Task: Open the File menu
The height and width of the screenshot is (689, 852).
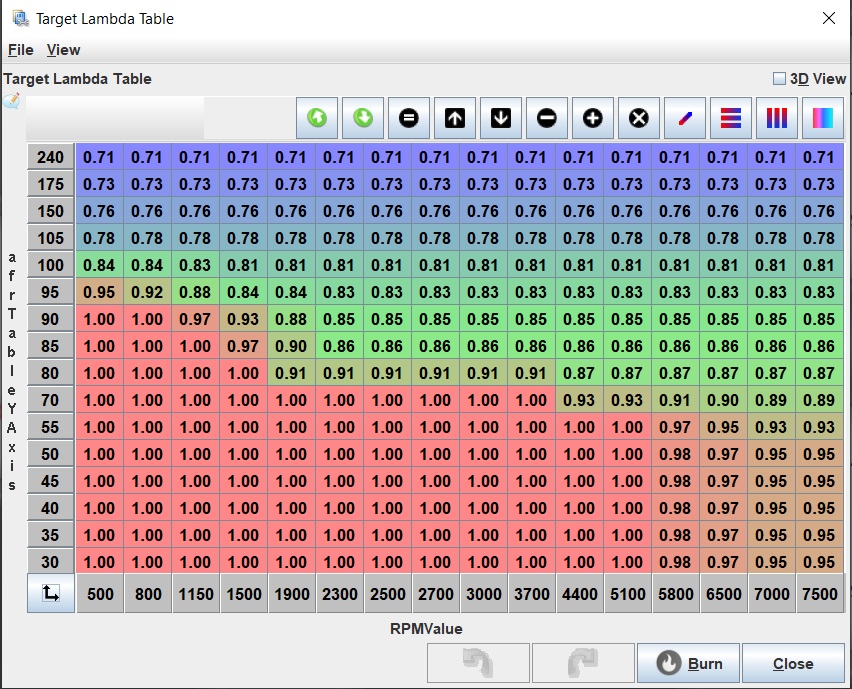Action: (x=20, y=50)
